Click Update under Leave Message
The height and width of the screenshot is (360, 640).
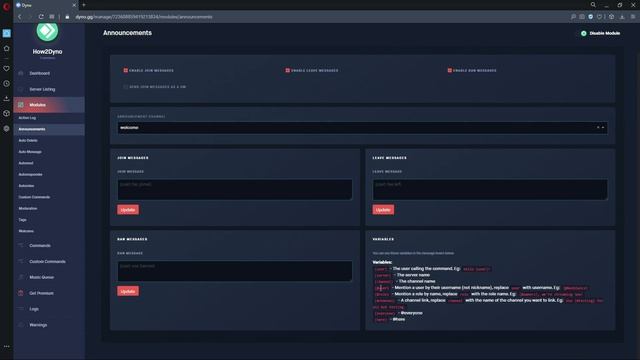pos(383,210)
